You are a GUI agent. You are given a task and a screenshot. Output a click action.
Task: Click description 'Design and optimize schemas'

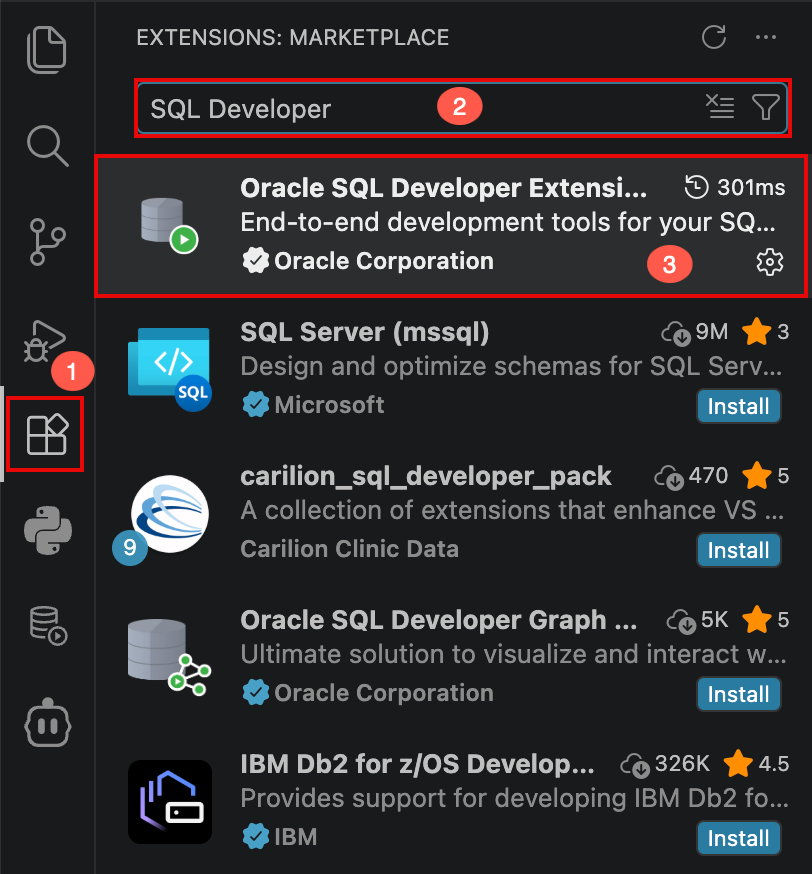pyautogui.click(x=511, y=367)
